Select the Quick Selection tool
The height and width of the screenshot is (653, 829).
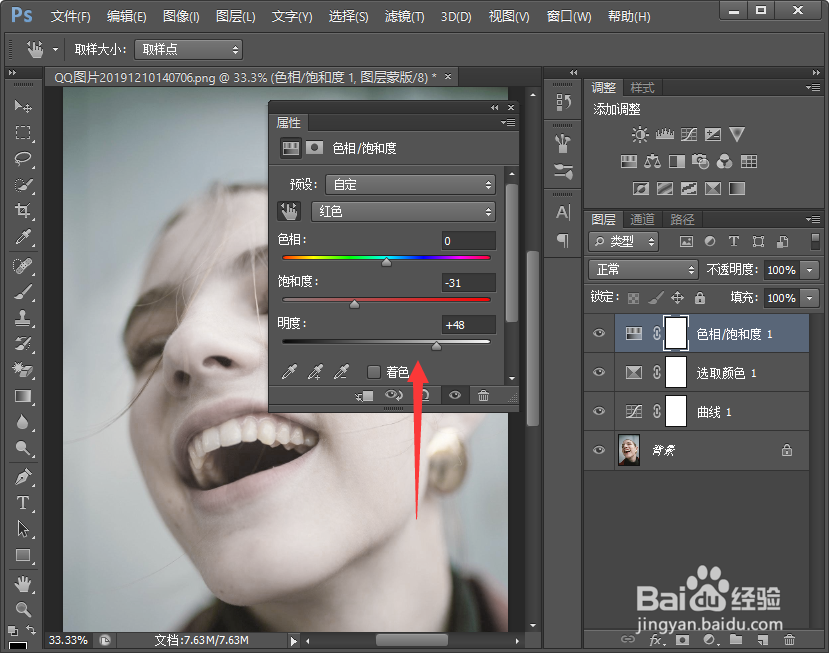pyautogui.click(x=23, y=185)
